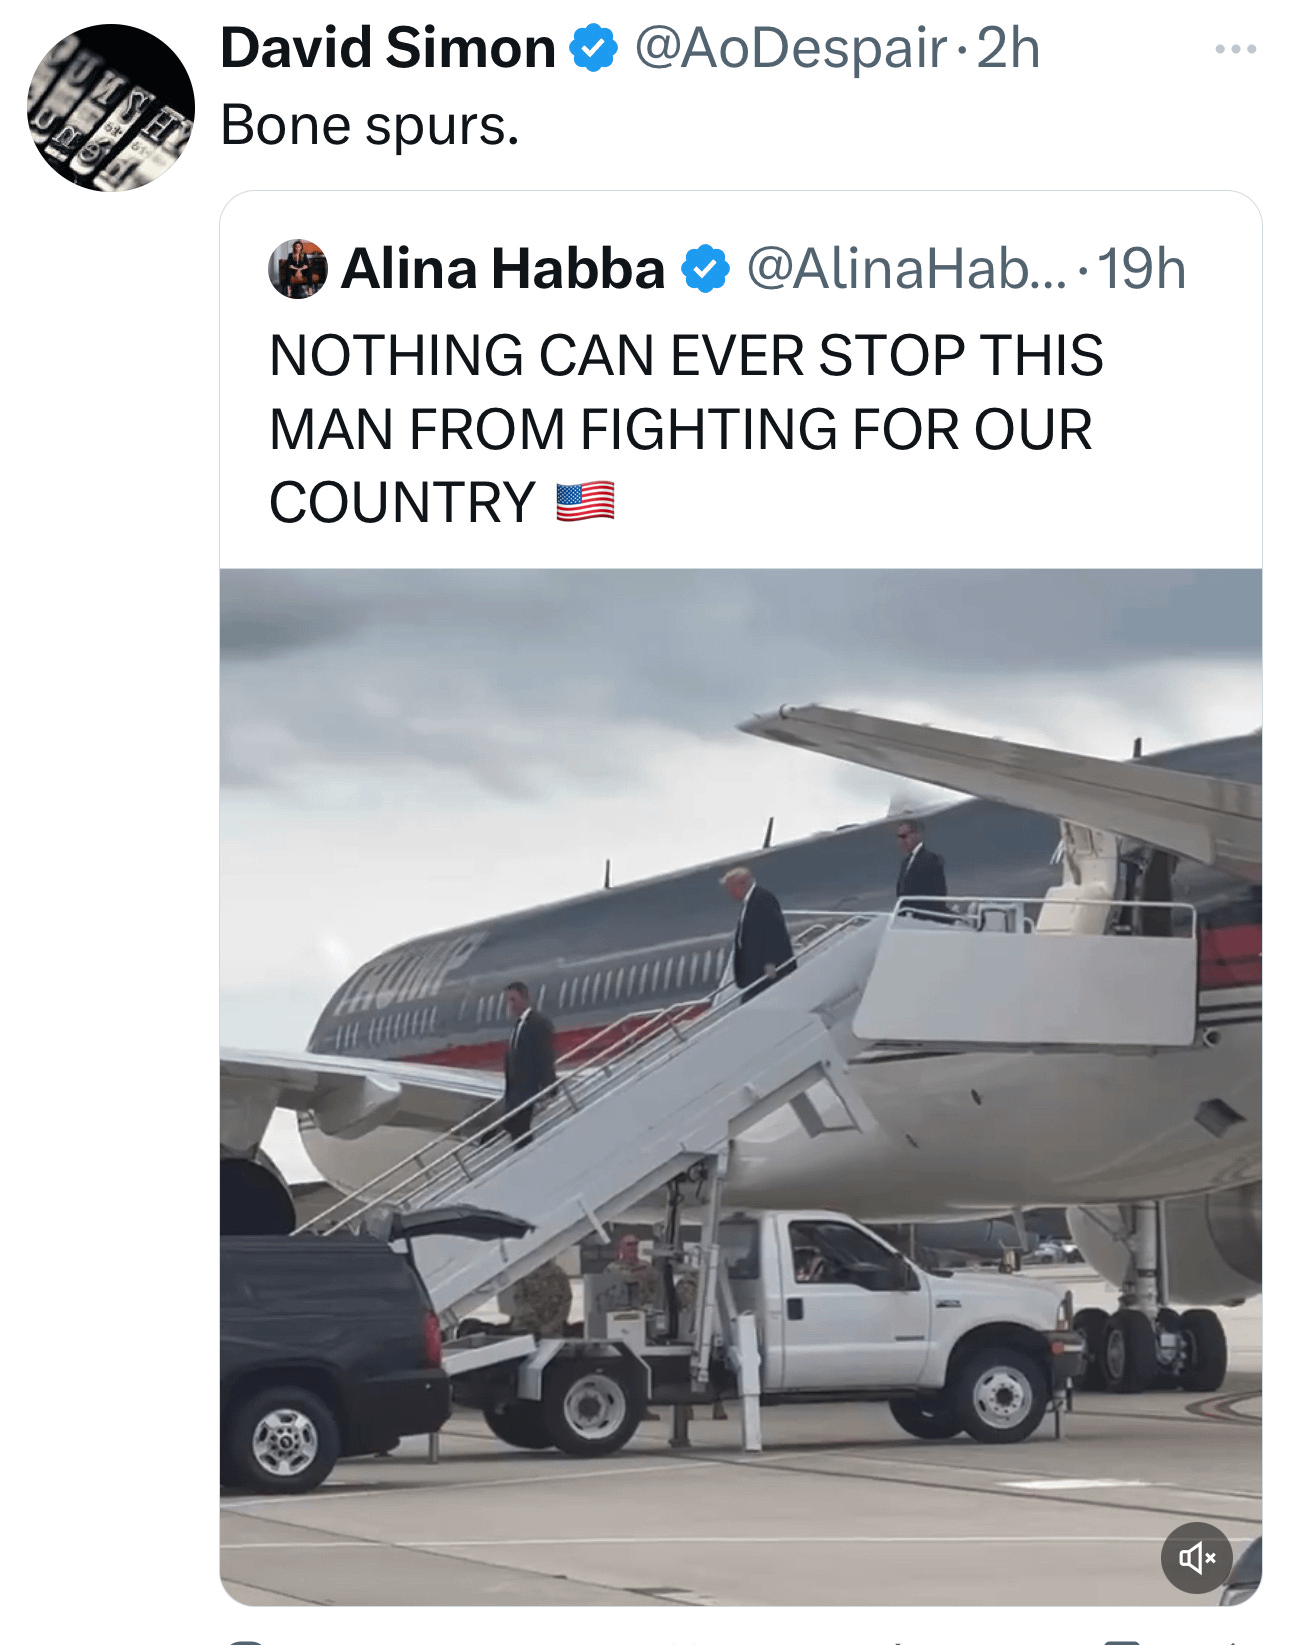Click the @AoDespair handle
Screen dimensions: 1290x1645
pyautogui.click(x=790, y=49)
